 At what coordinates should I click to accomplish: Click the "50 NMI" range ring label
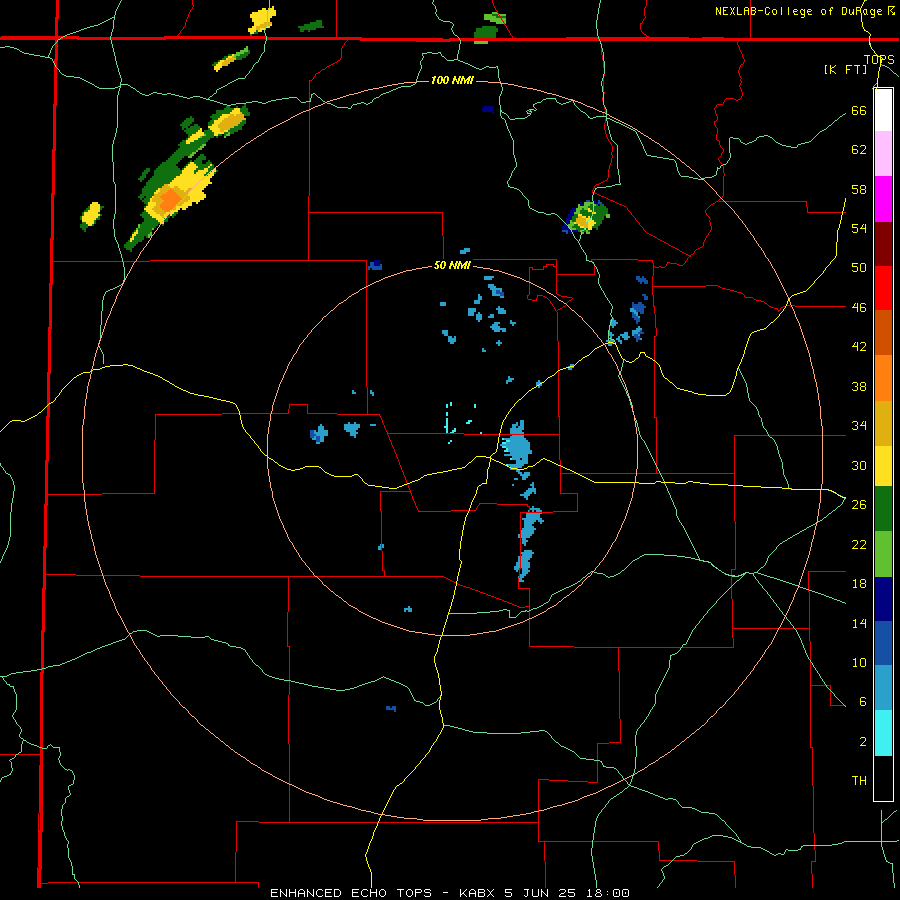coord(452,265)
